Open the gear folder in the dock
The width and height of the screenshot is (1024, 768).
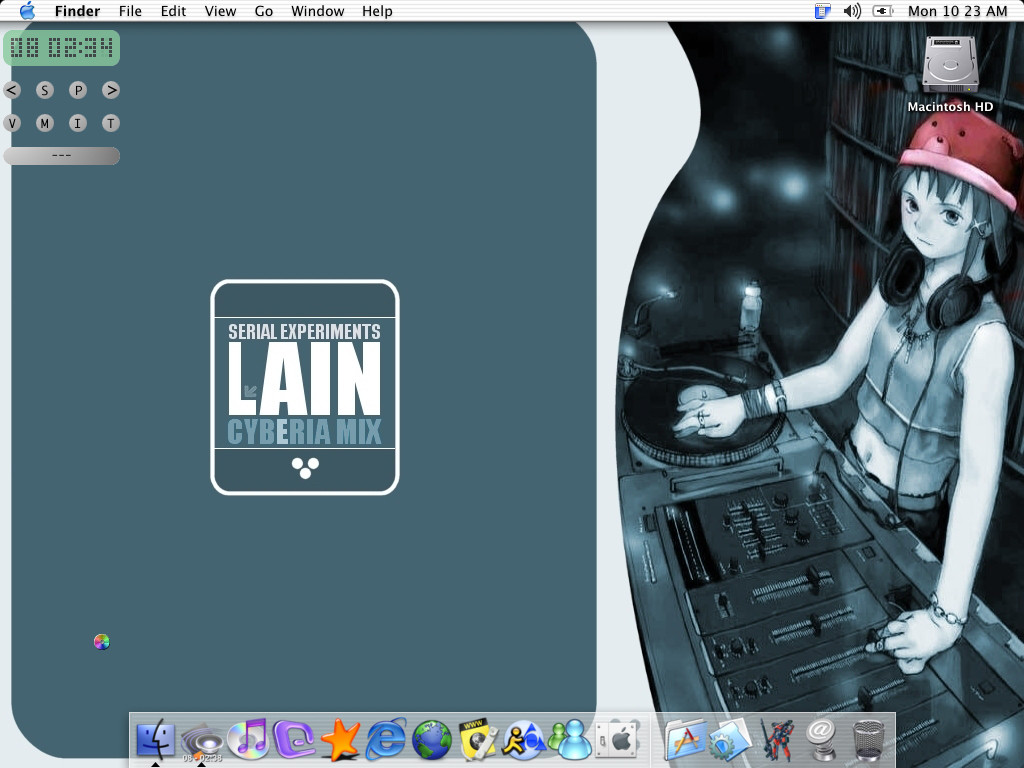coord(731,741)
